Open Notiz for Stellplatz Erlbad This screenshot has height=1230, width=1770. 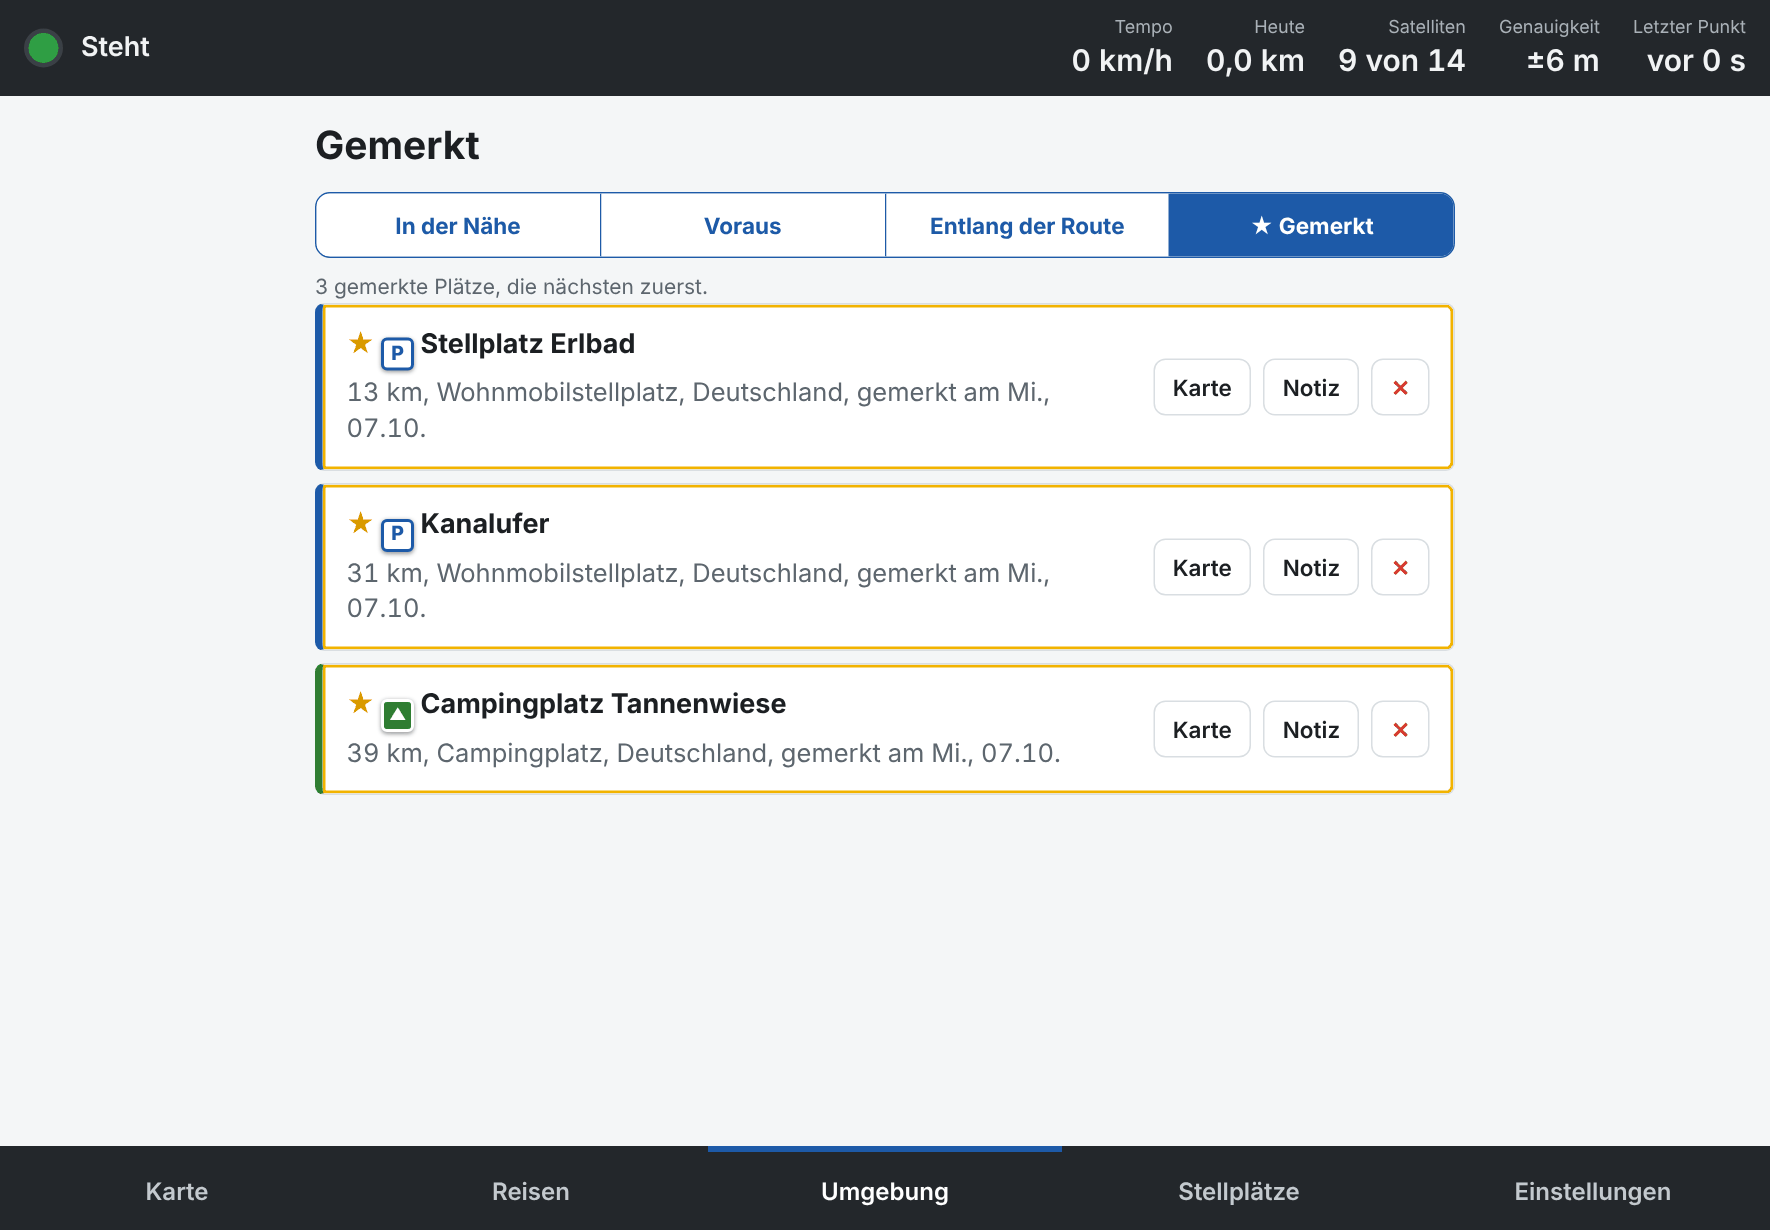point(1311,387)
